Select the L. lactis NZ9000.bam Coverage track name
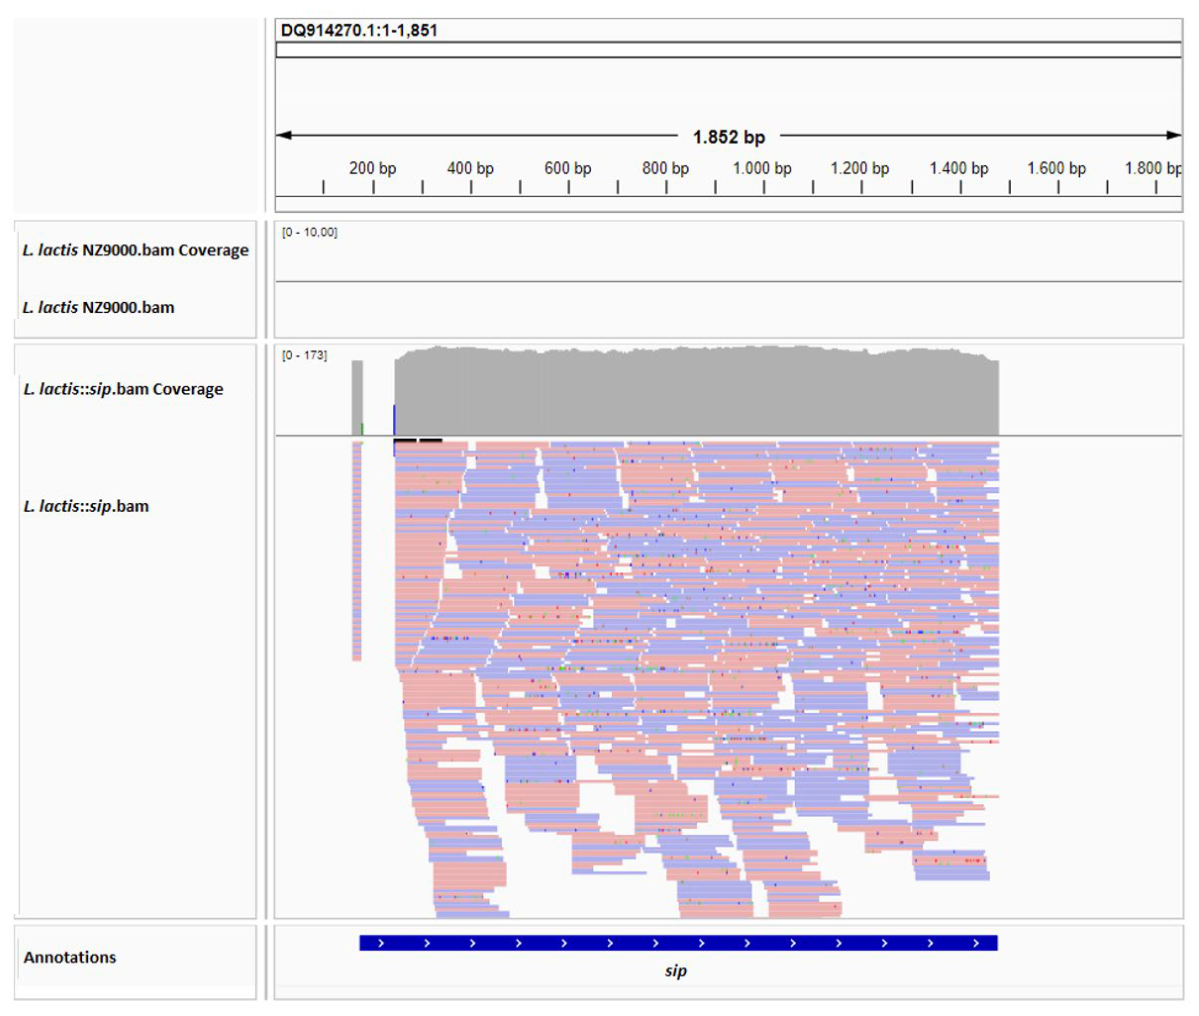The width and height of the screenshot is (1199, 1016). click(135, 250)
